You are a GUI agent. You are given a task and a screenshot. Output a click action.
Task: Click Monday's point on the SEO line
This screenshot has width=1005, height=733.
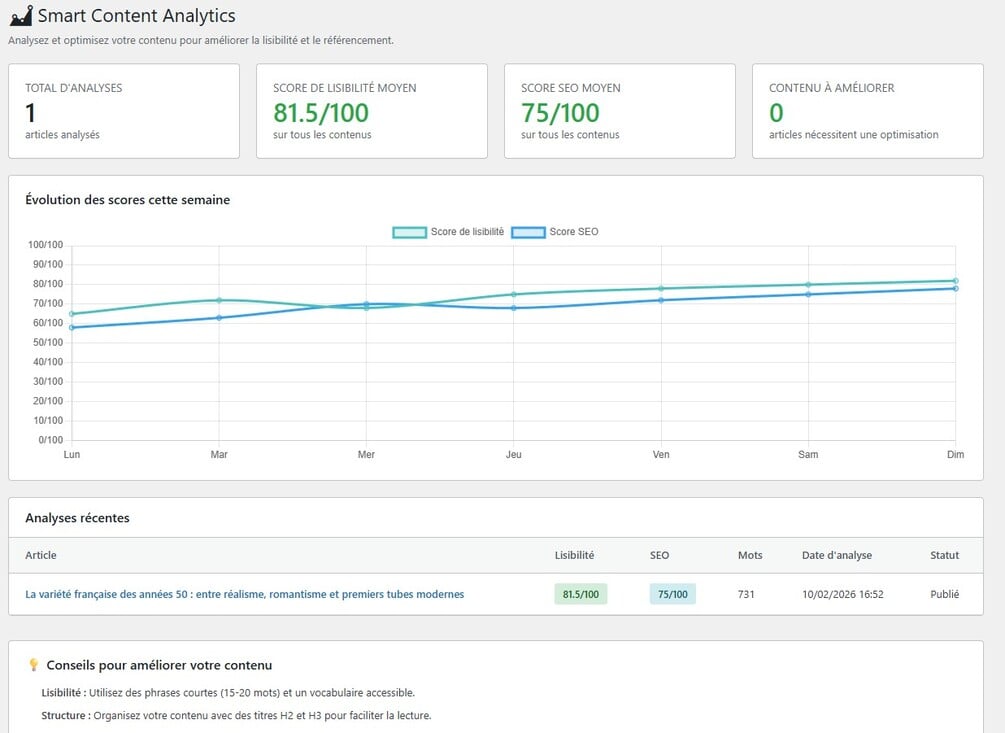pyautogui.click(x=72, y=327)
